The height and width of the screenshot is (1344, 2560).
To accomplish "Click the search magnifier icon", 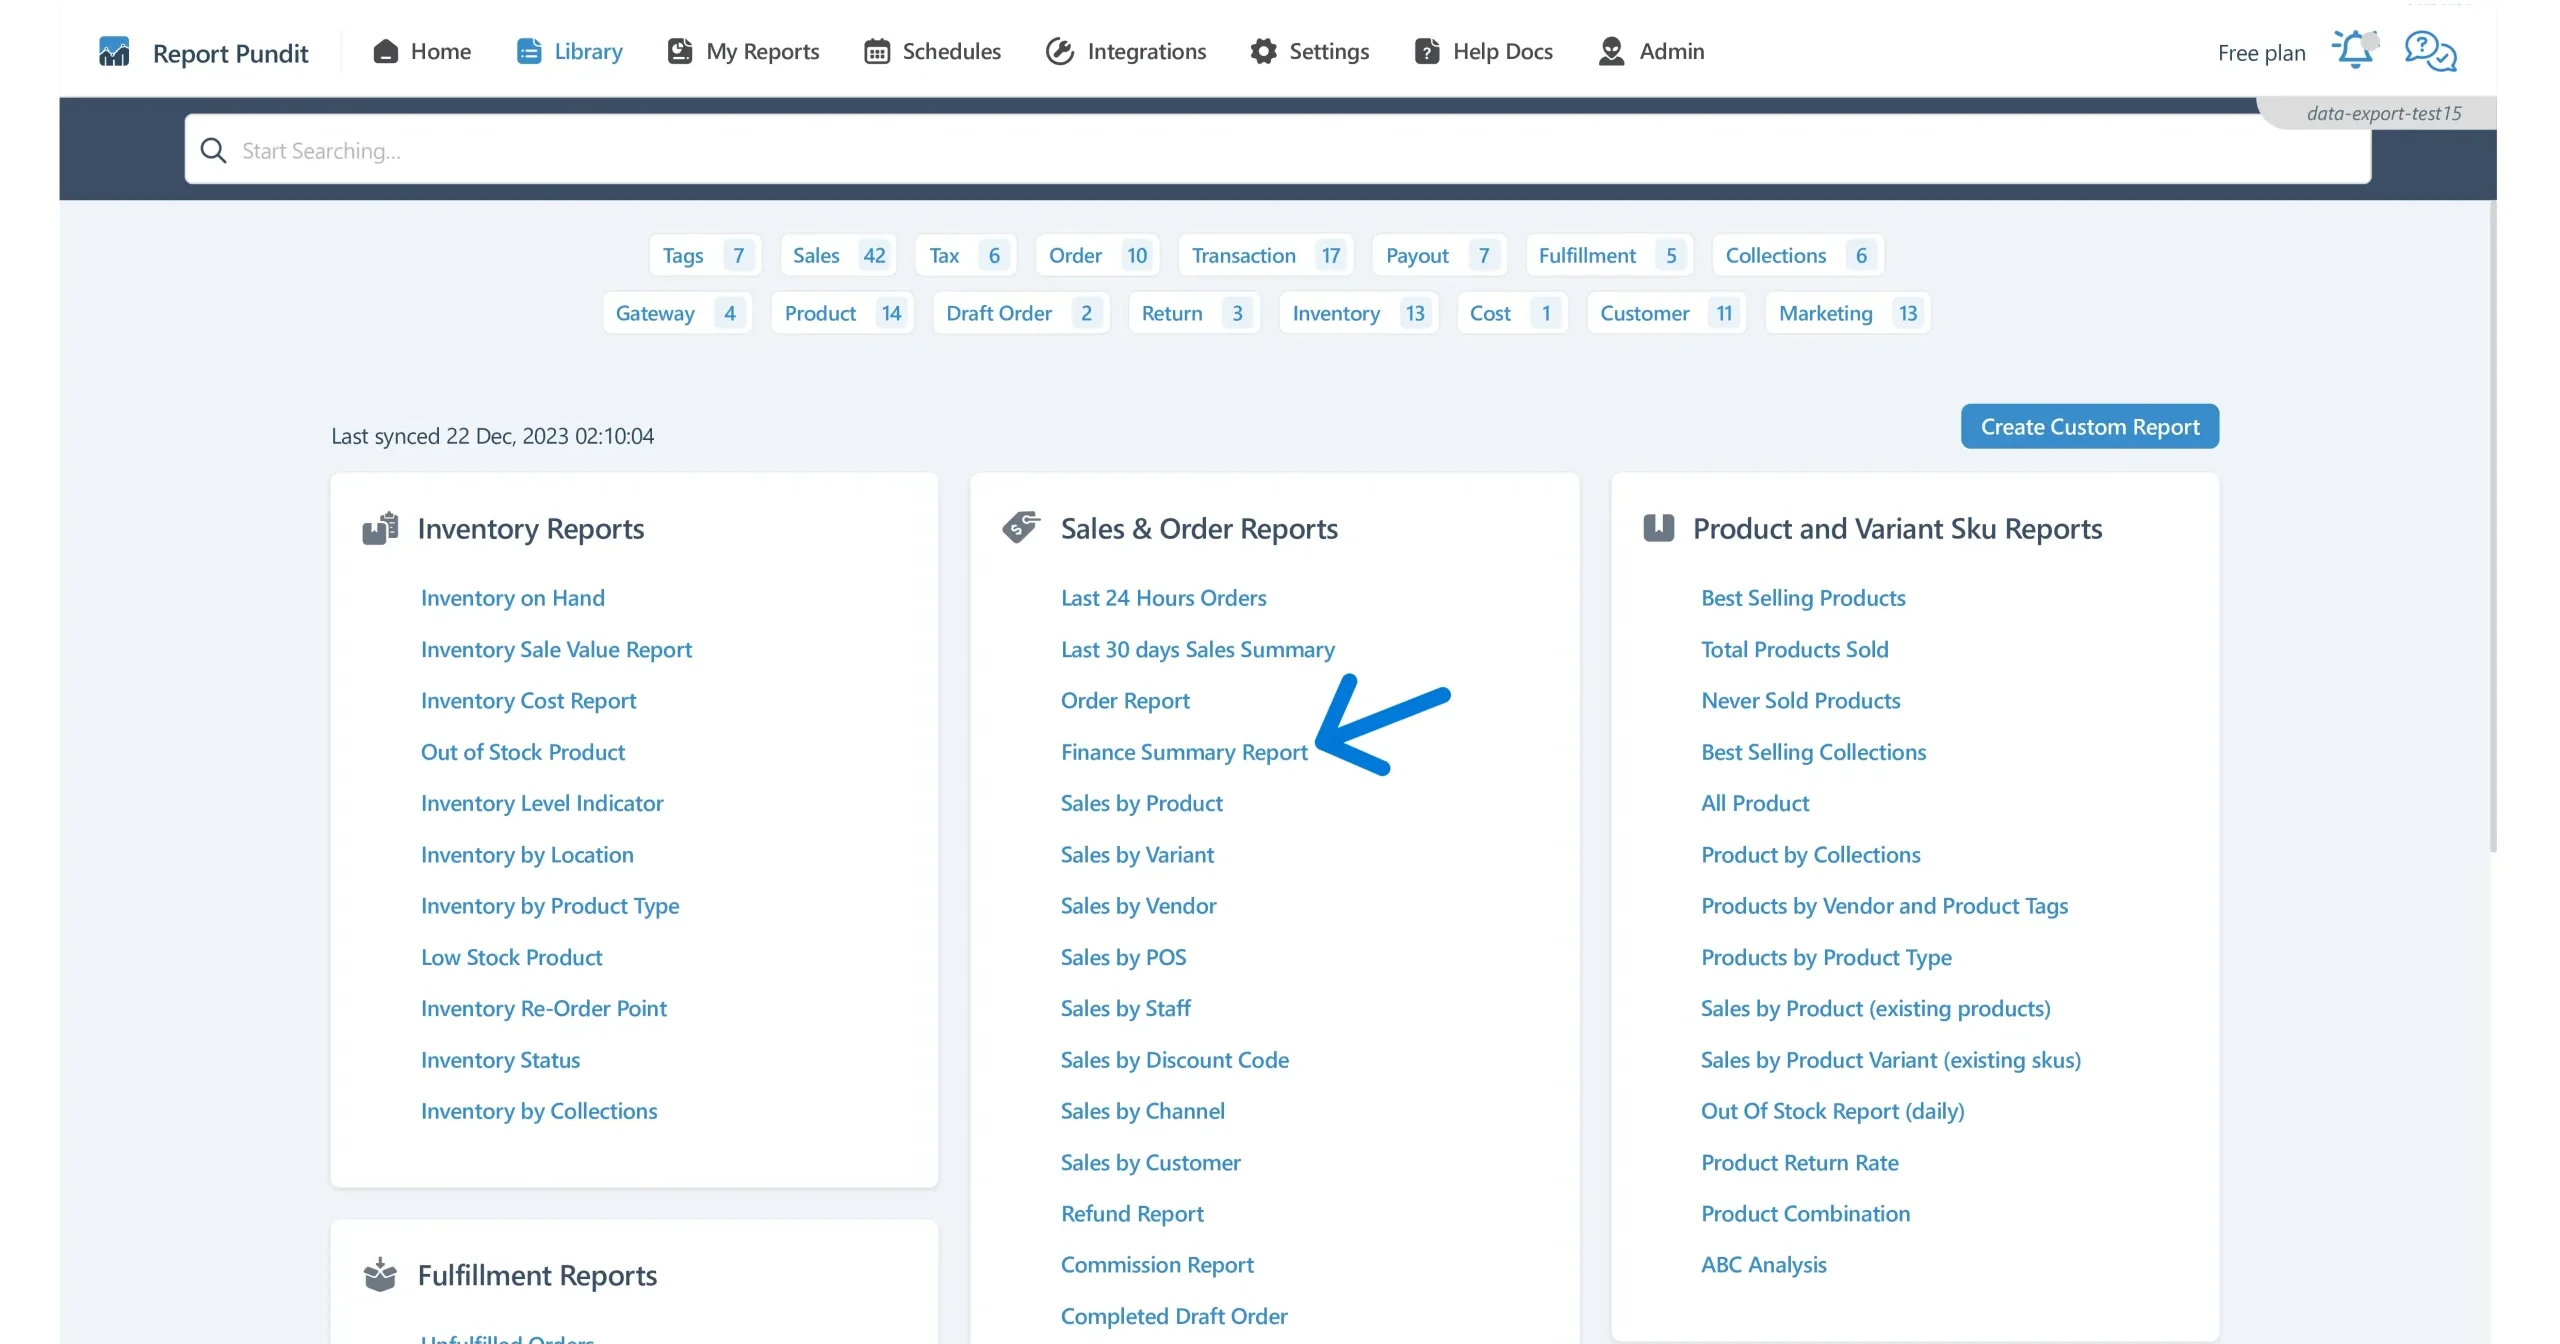I will click(213, 150).
